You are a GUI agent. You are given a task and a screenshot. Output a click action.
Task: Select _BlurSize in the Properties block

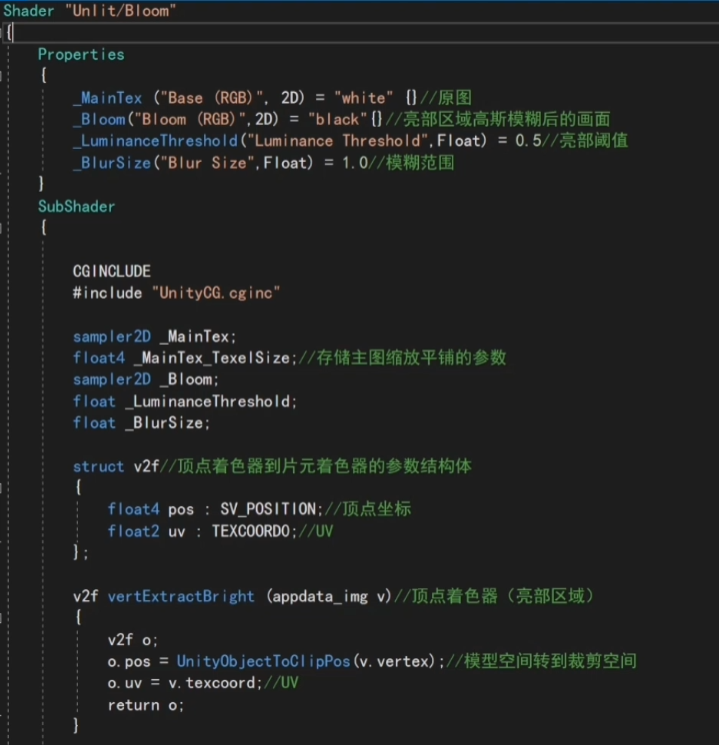click(x=112, y=163)
